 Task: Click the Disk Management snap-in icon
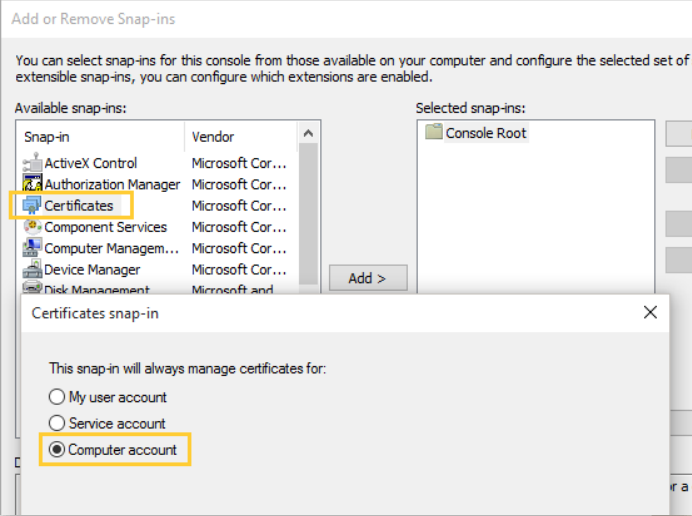(x=31, y=289)
